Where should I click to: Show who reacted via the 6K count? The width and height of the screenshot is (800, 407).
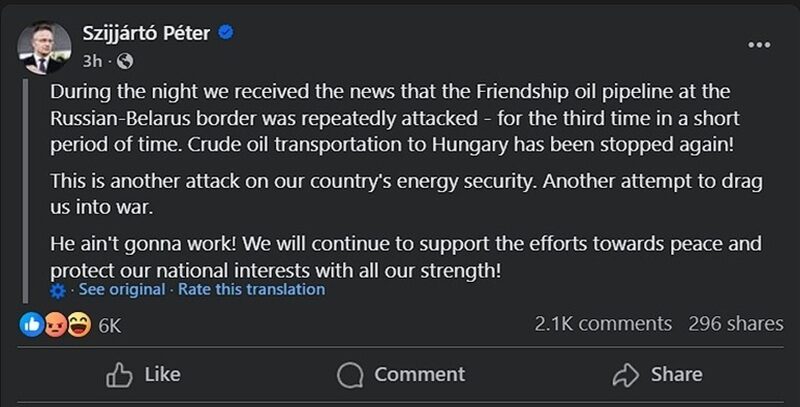(110, 325)
